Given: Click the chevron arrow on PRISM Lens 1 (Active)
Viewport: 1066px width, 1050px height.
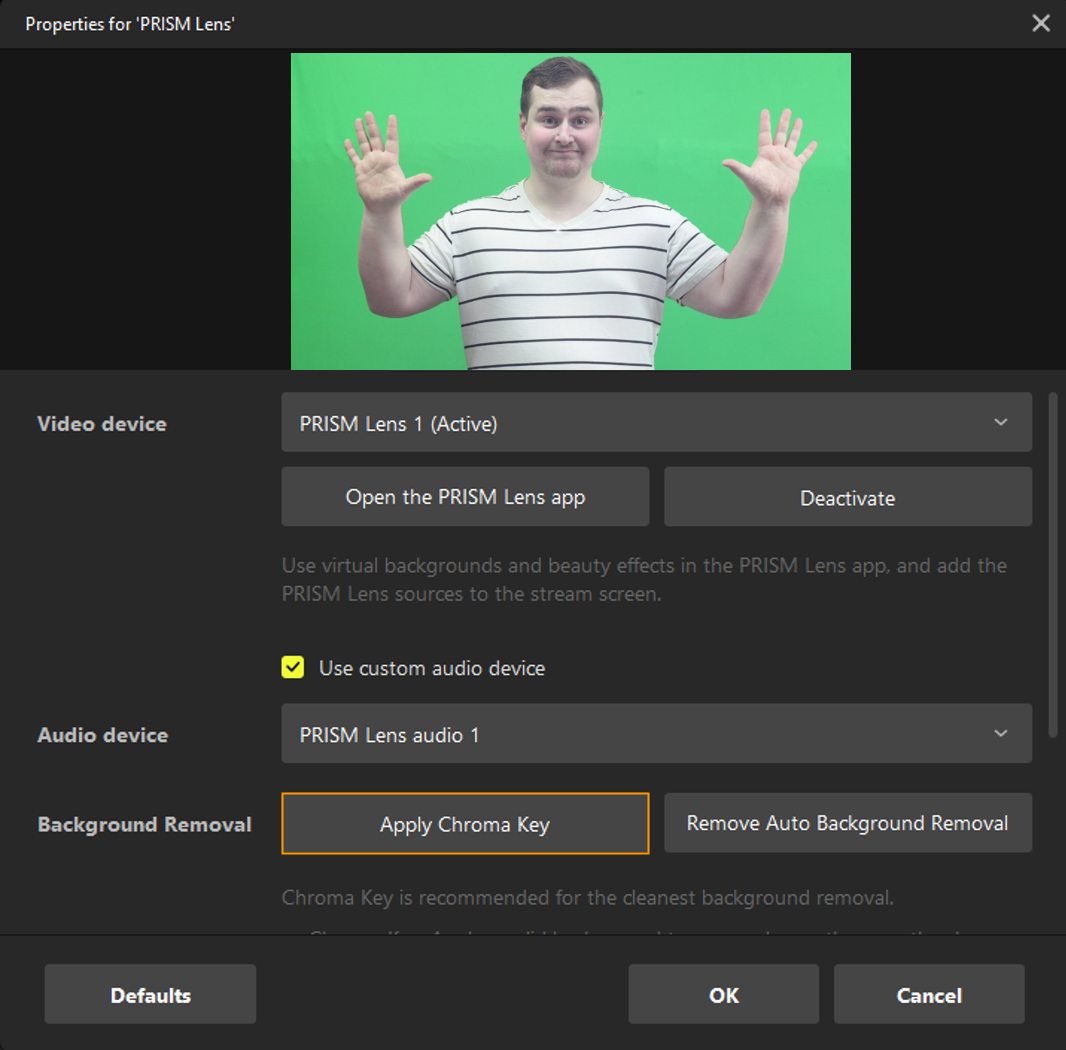Looking at the screenshot, I should pyautogui.click(x=1001, y=423).
